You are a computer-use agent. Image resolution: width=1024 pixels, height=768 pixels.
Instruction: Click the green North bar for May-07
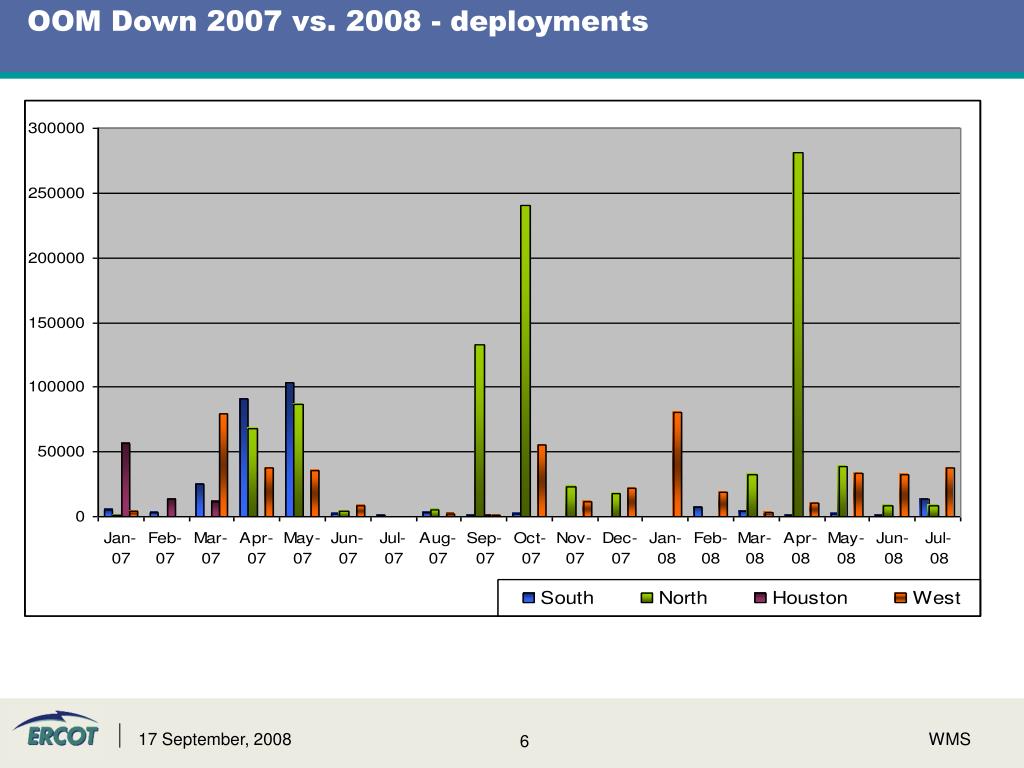298,460
